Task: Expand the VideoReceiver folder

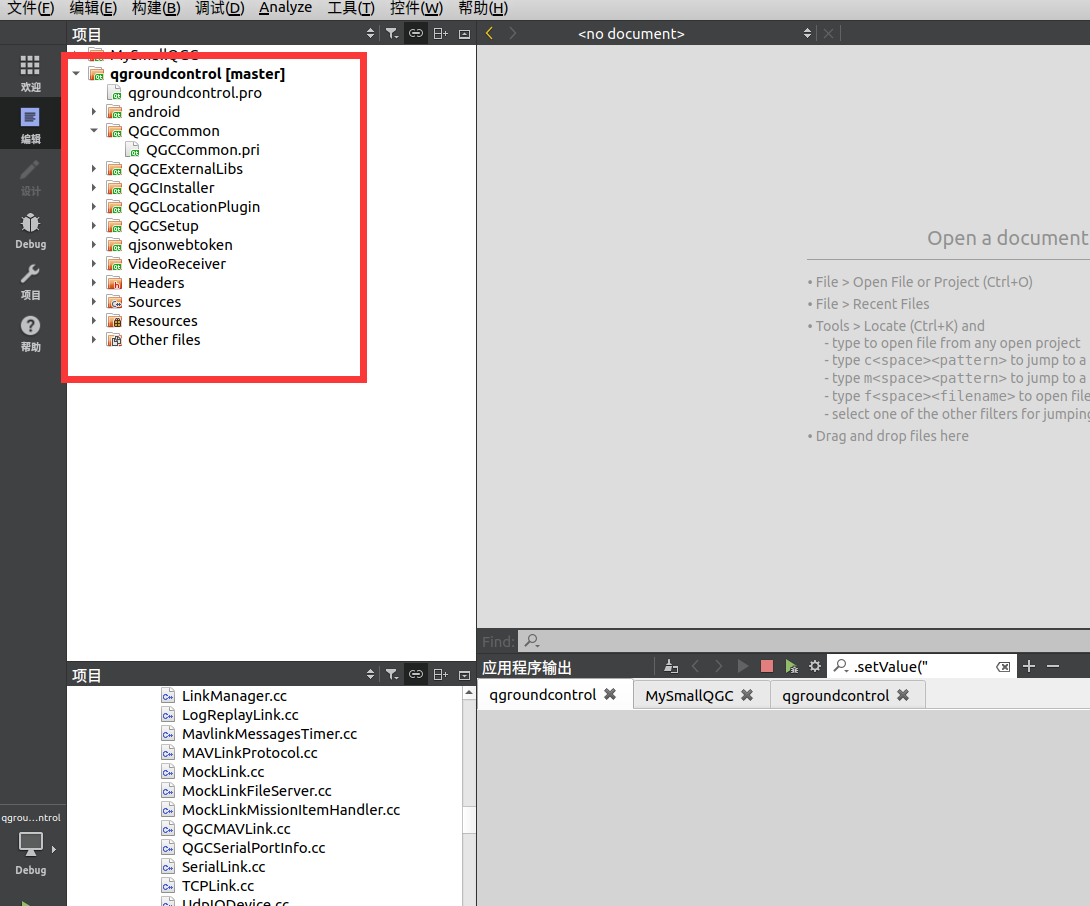Action: (94, 264)
